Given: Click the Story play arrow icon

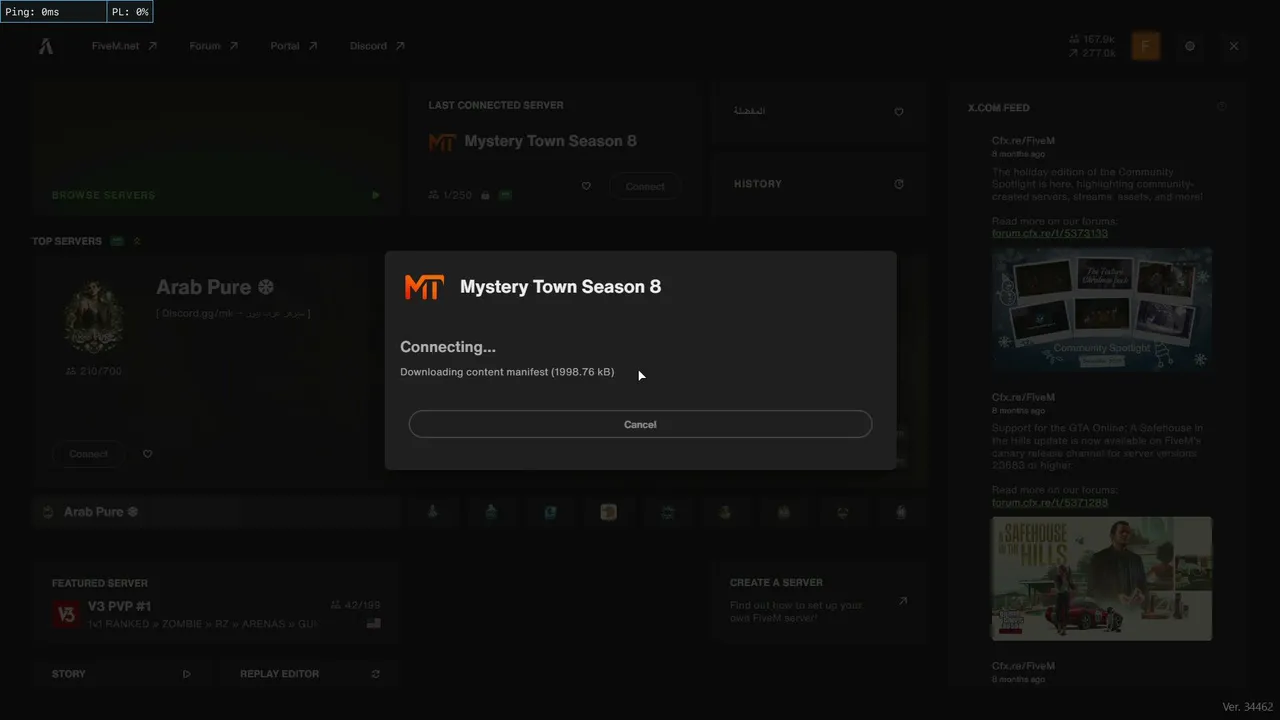Looking at the screenshot, I should (x=186, y=674).
